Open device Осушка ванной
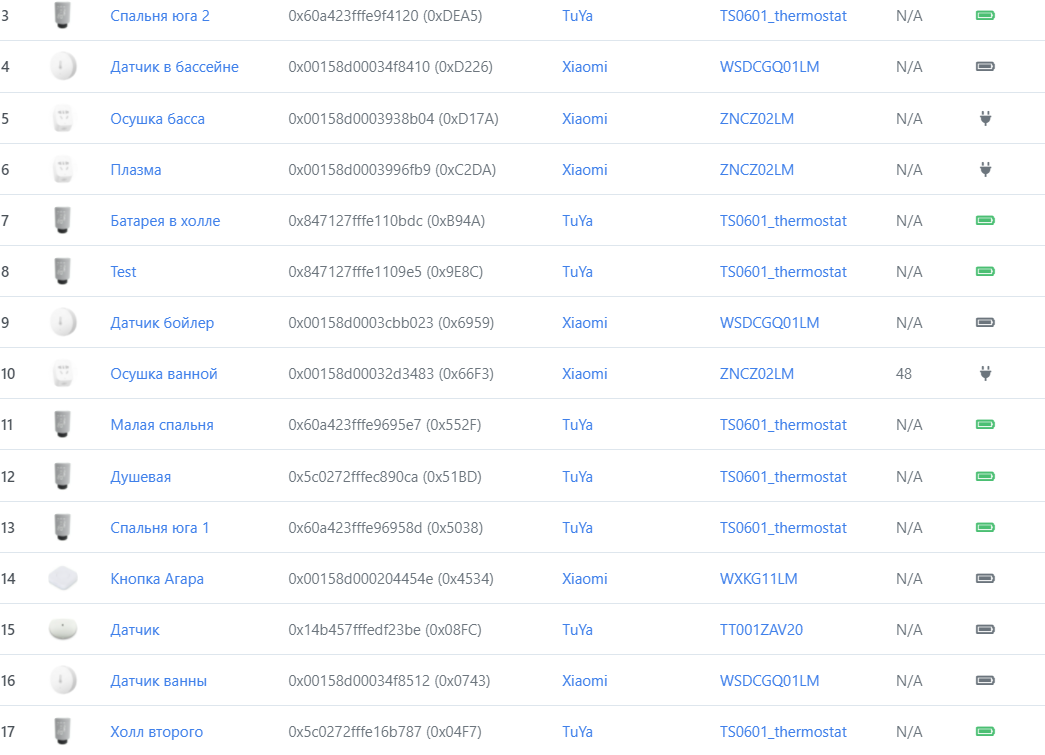Screen dimensions: 1045x755 pyautogui.click(x=164, y=374)
